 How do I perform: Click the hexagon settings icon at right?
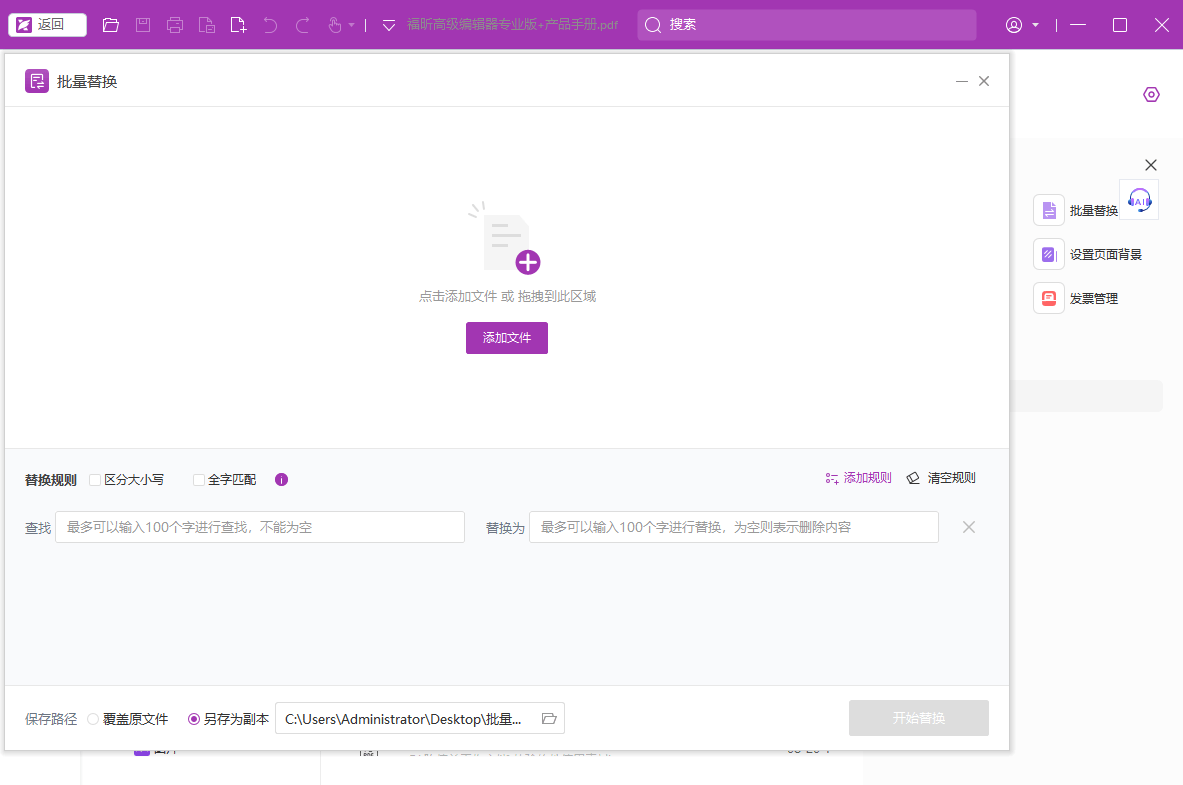[1151, 94]
